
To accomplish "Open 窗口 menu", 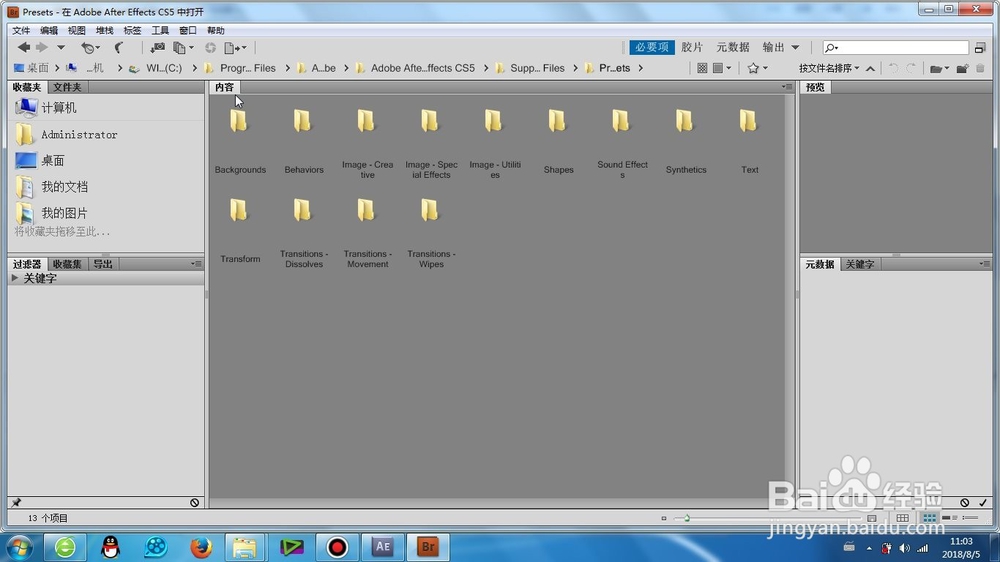I will (188, 30).
